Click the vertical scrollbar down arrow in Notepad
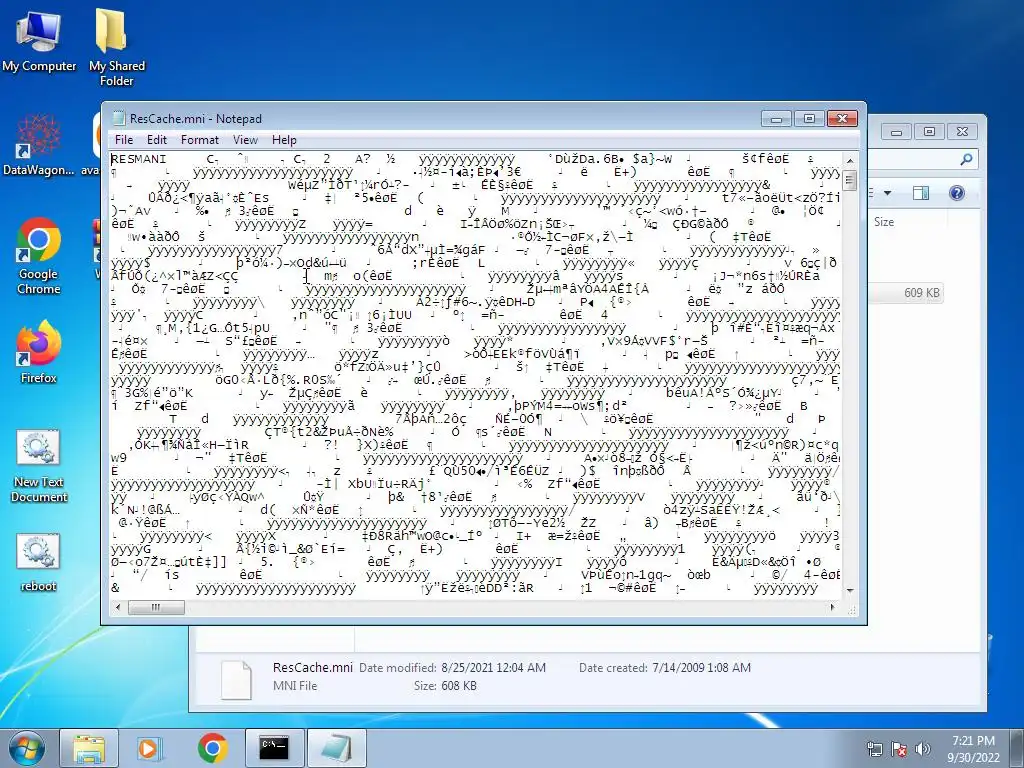 tap(850, 590)
